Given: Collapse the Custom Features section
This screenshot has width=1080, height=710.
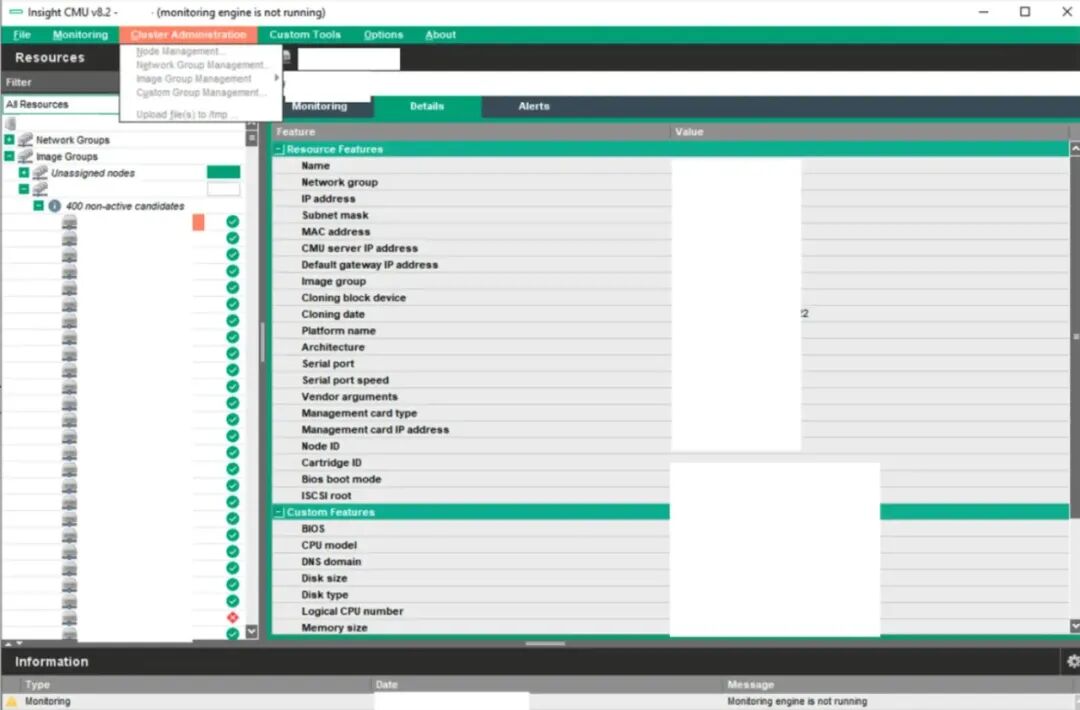Looking at the screenshot, I should pos(279,512).
